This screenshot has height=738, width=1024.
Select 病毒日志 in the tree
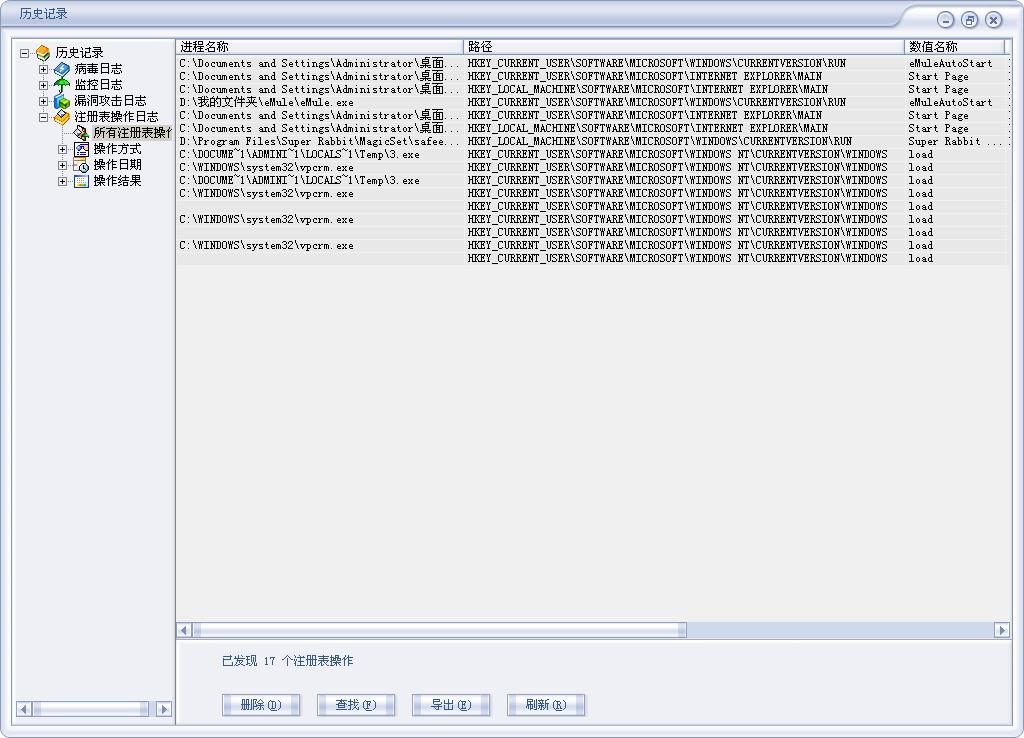click(x=98, y=69)
